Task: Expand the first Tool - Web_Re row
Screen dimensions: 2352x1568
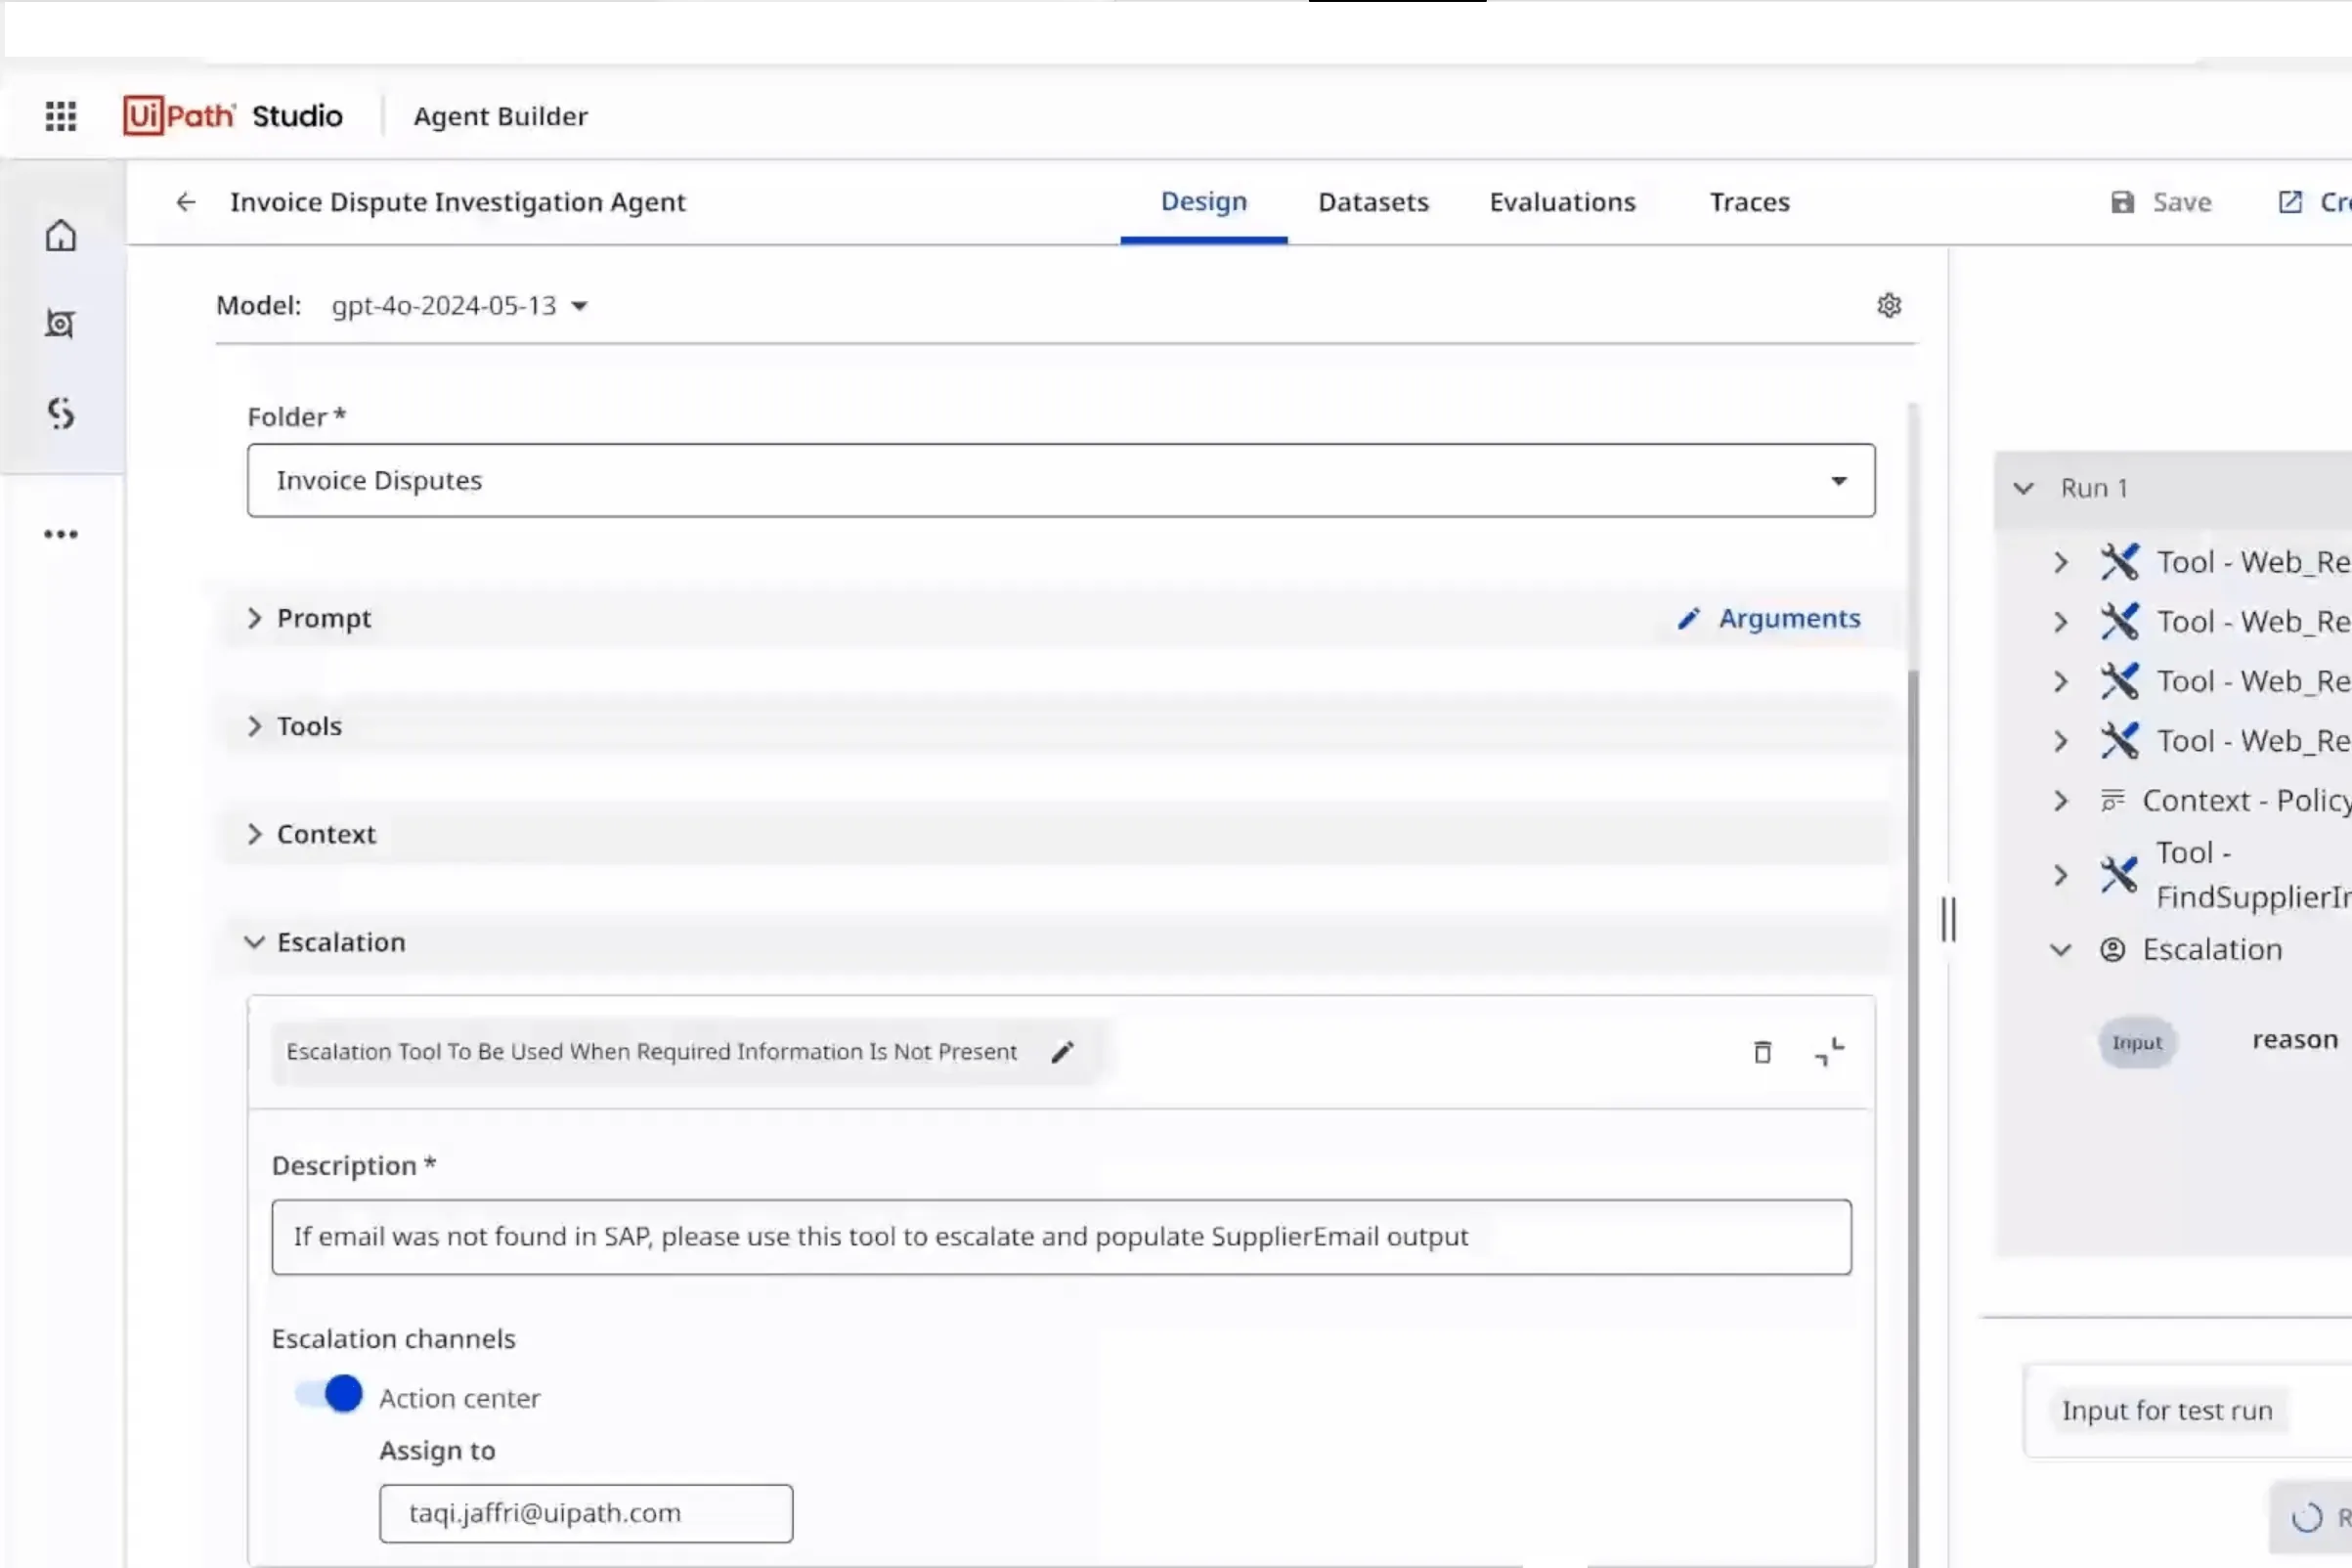Action: point(2060,562)
